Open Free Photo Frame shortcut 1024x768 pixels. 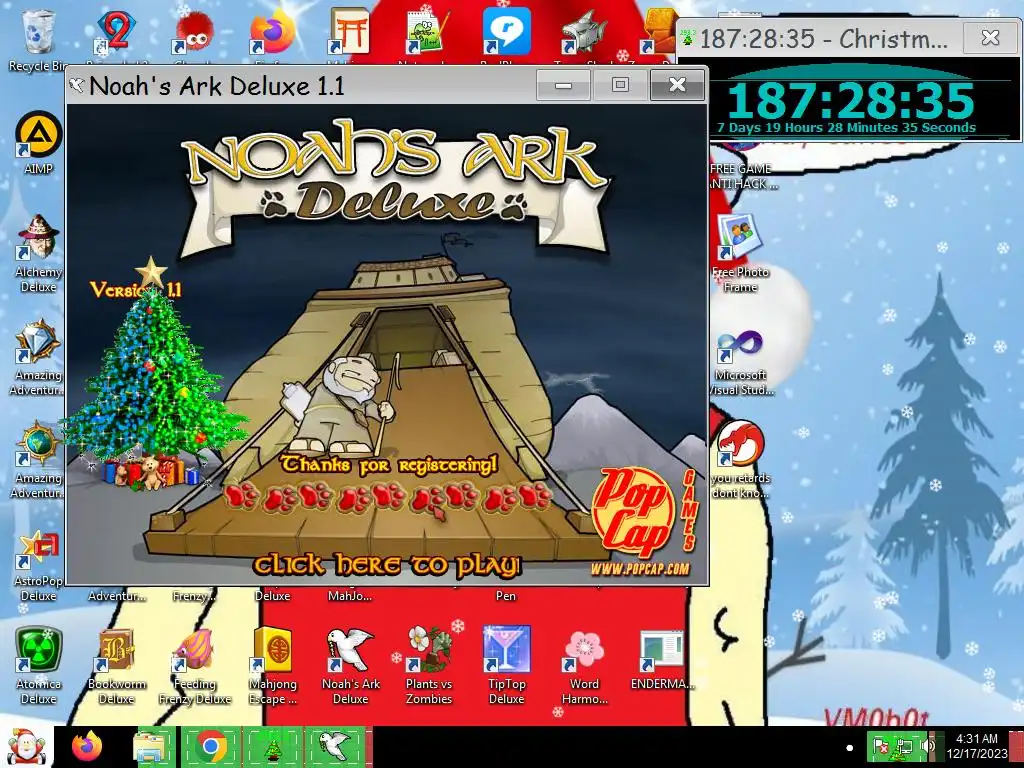tap(740, 253)
